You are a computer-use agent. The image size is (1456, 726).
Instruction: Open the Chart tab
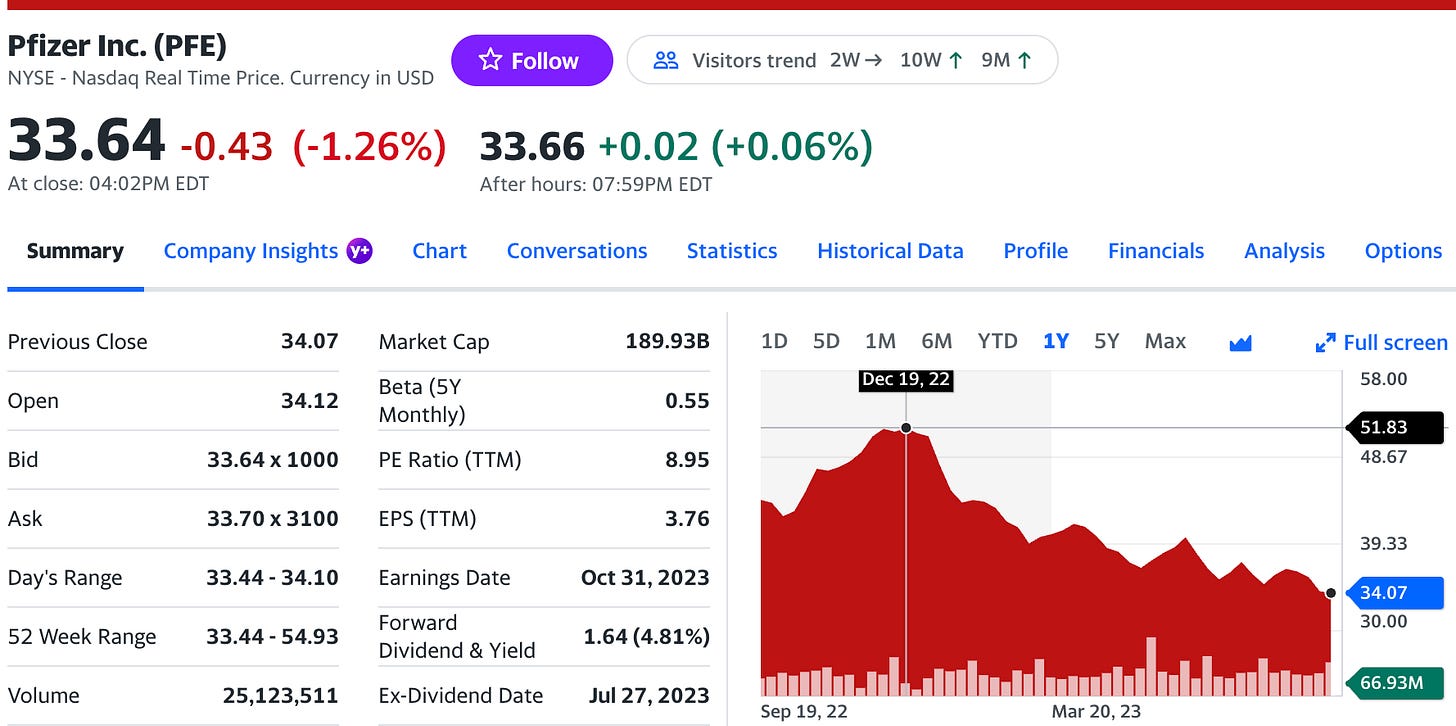[x=439, y=251]
